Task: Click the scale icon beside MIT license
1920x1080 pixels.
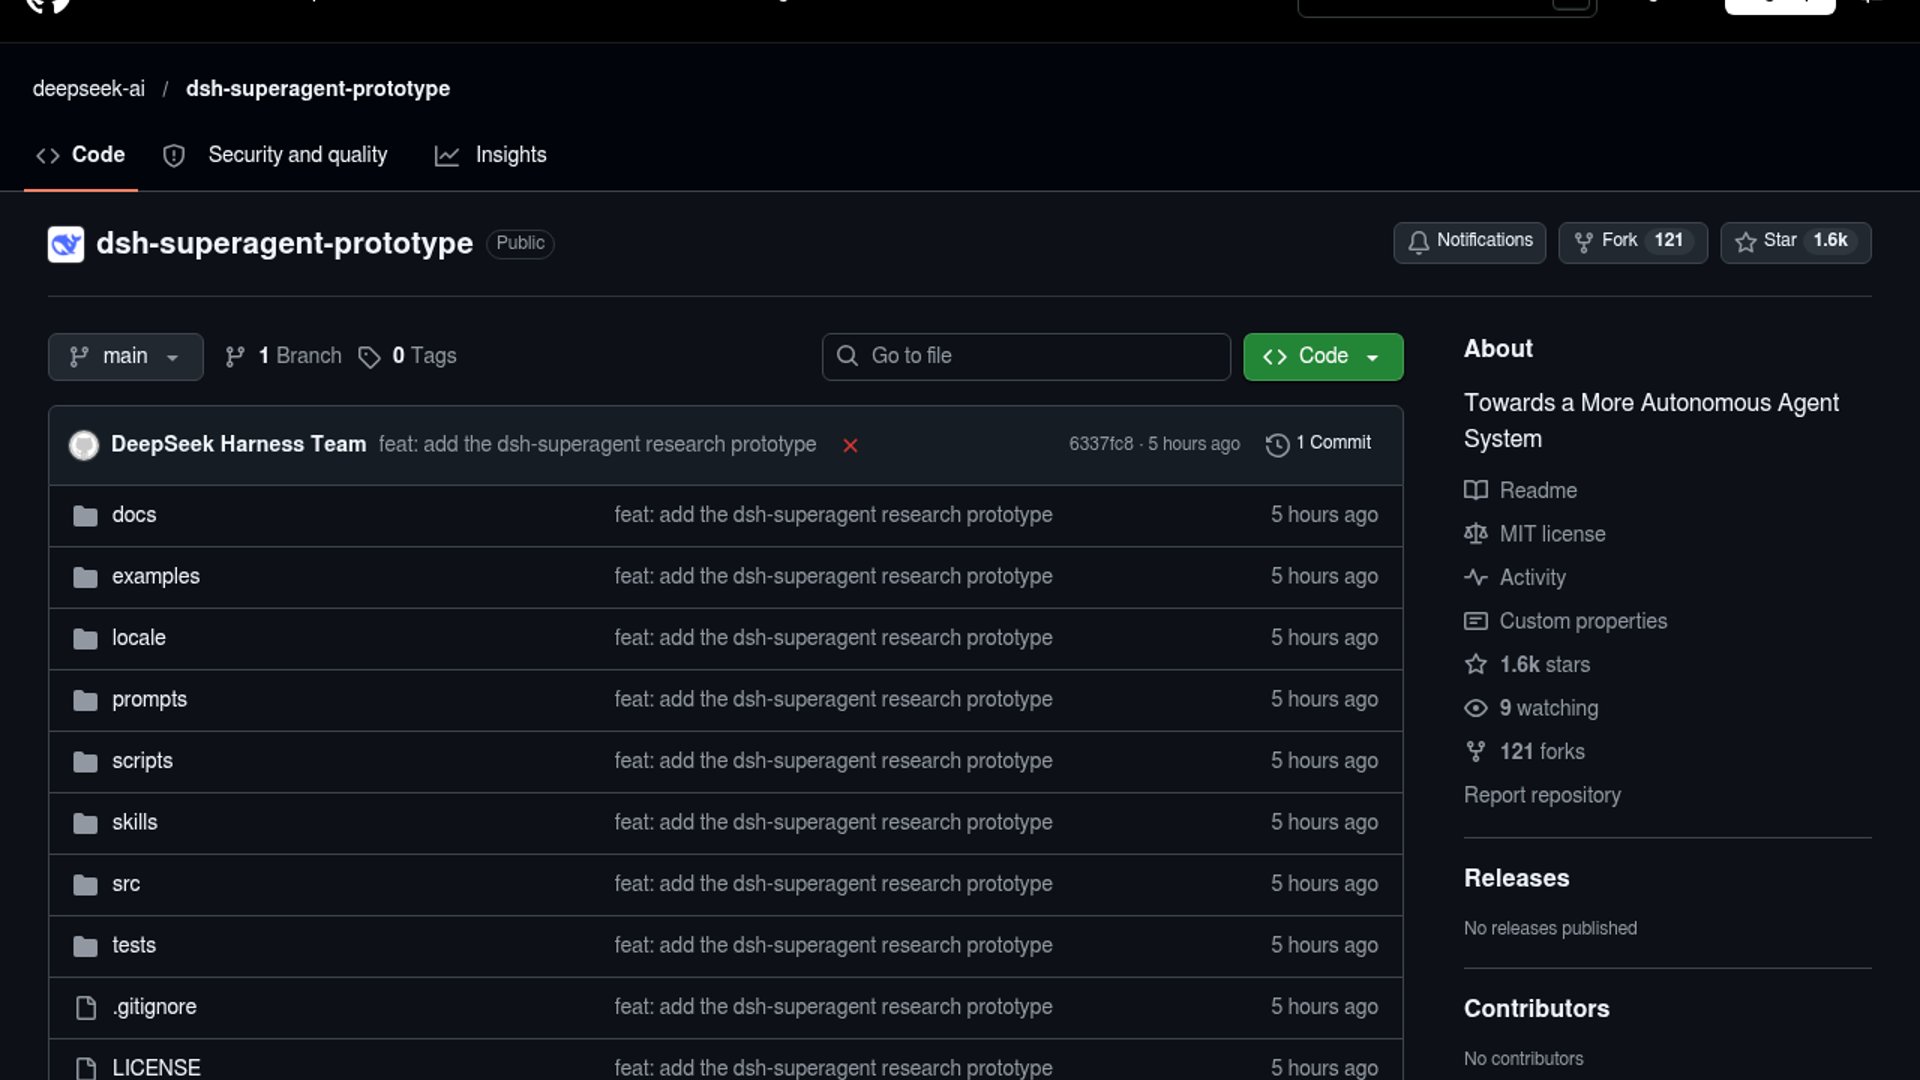Action: click(x=1476, y=534)
